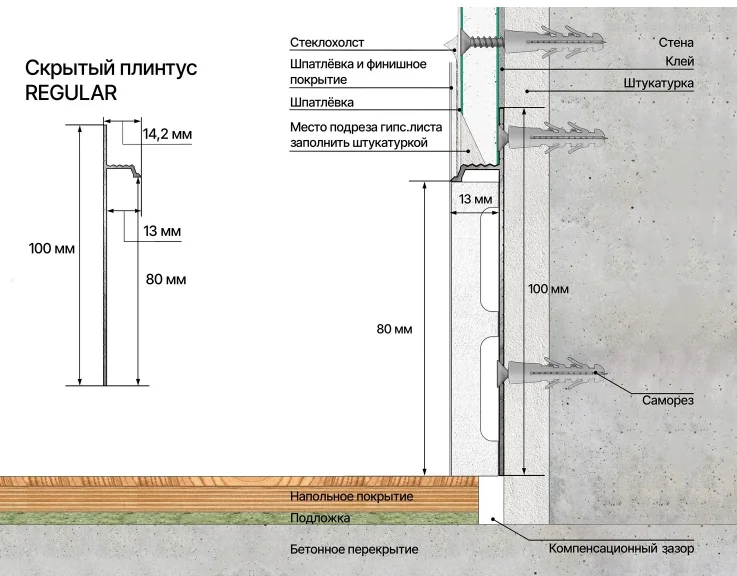Click the "80 мм" label in left profile drawing

pos(166,279)
